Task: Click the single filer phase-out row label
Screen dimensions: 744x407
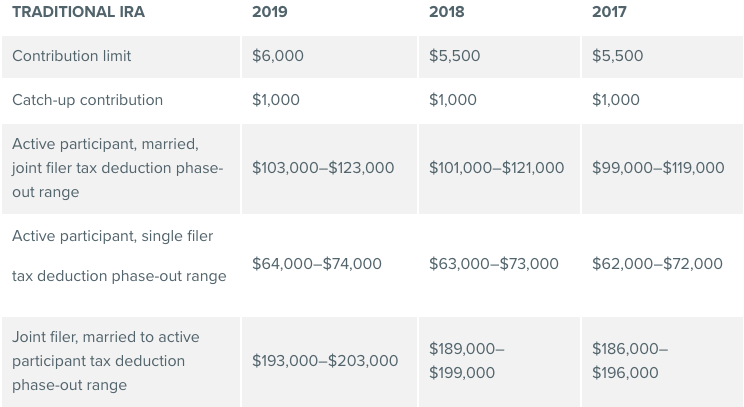Action: [118, 256]
